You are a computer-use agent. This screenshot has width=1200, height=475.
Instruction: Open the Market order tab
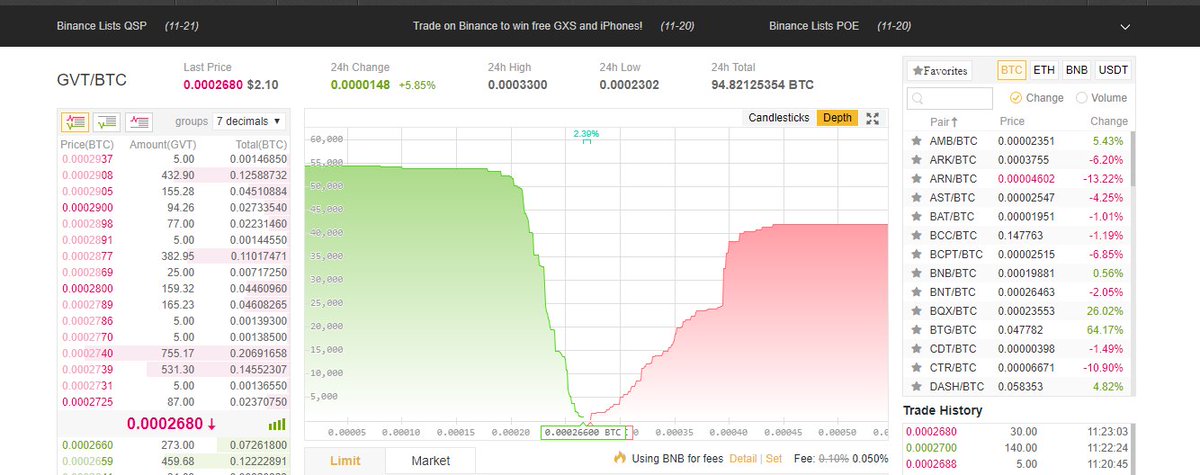click(x=430, y=461)
